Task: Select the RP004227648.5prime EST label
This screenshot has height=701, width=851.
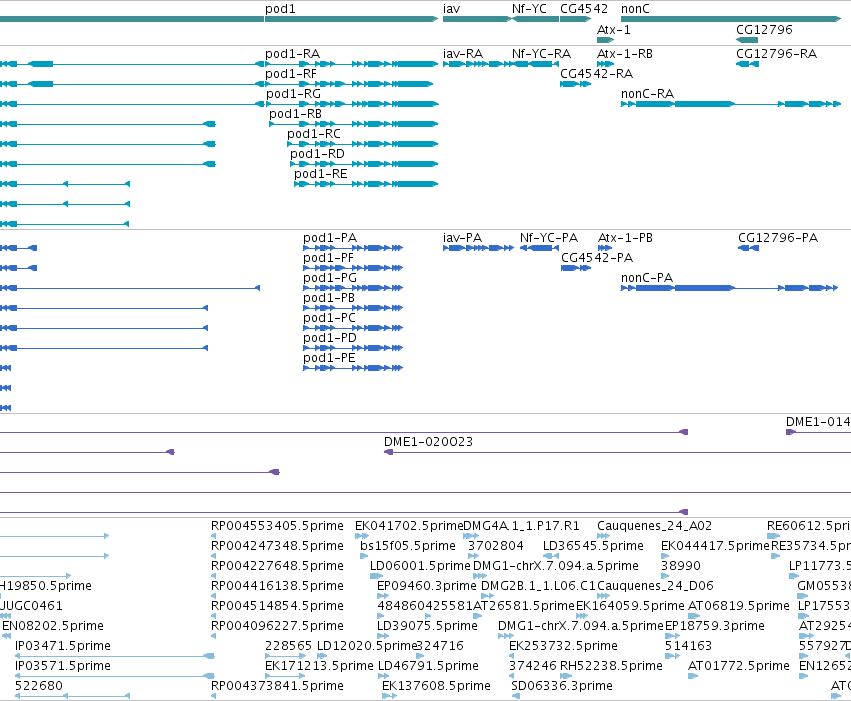Action: 277,566
